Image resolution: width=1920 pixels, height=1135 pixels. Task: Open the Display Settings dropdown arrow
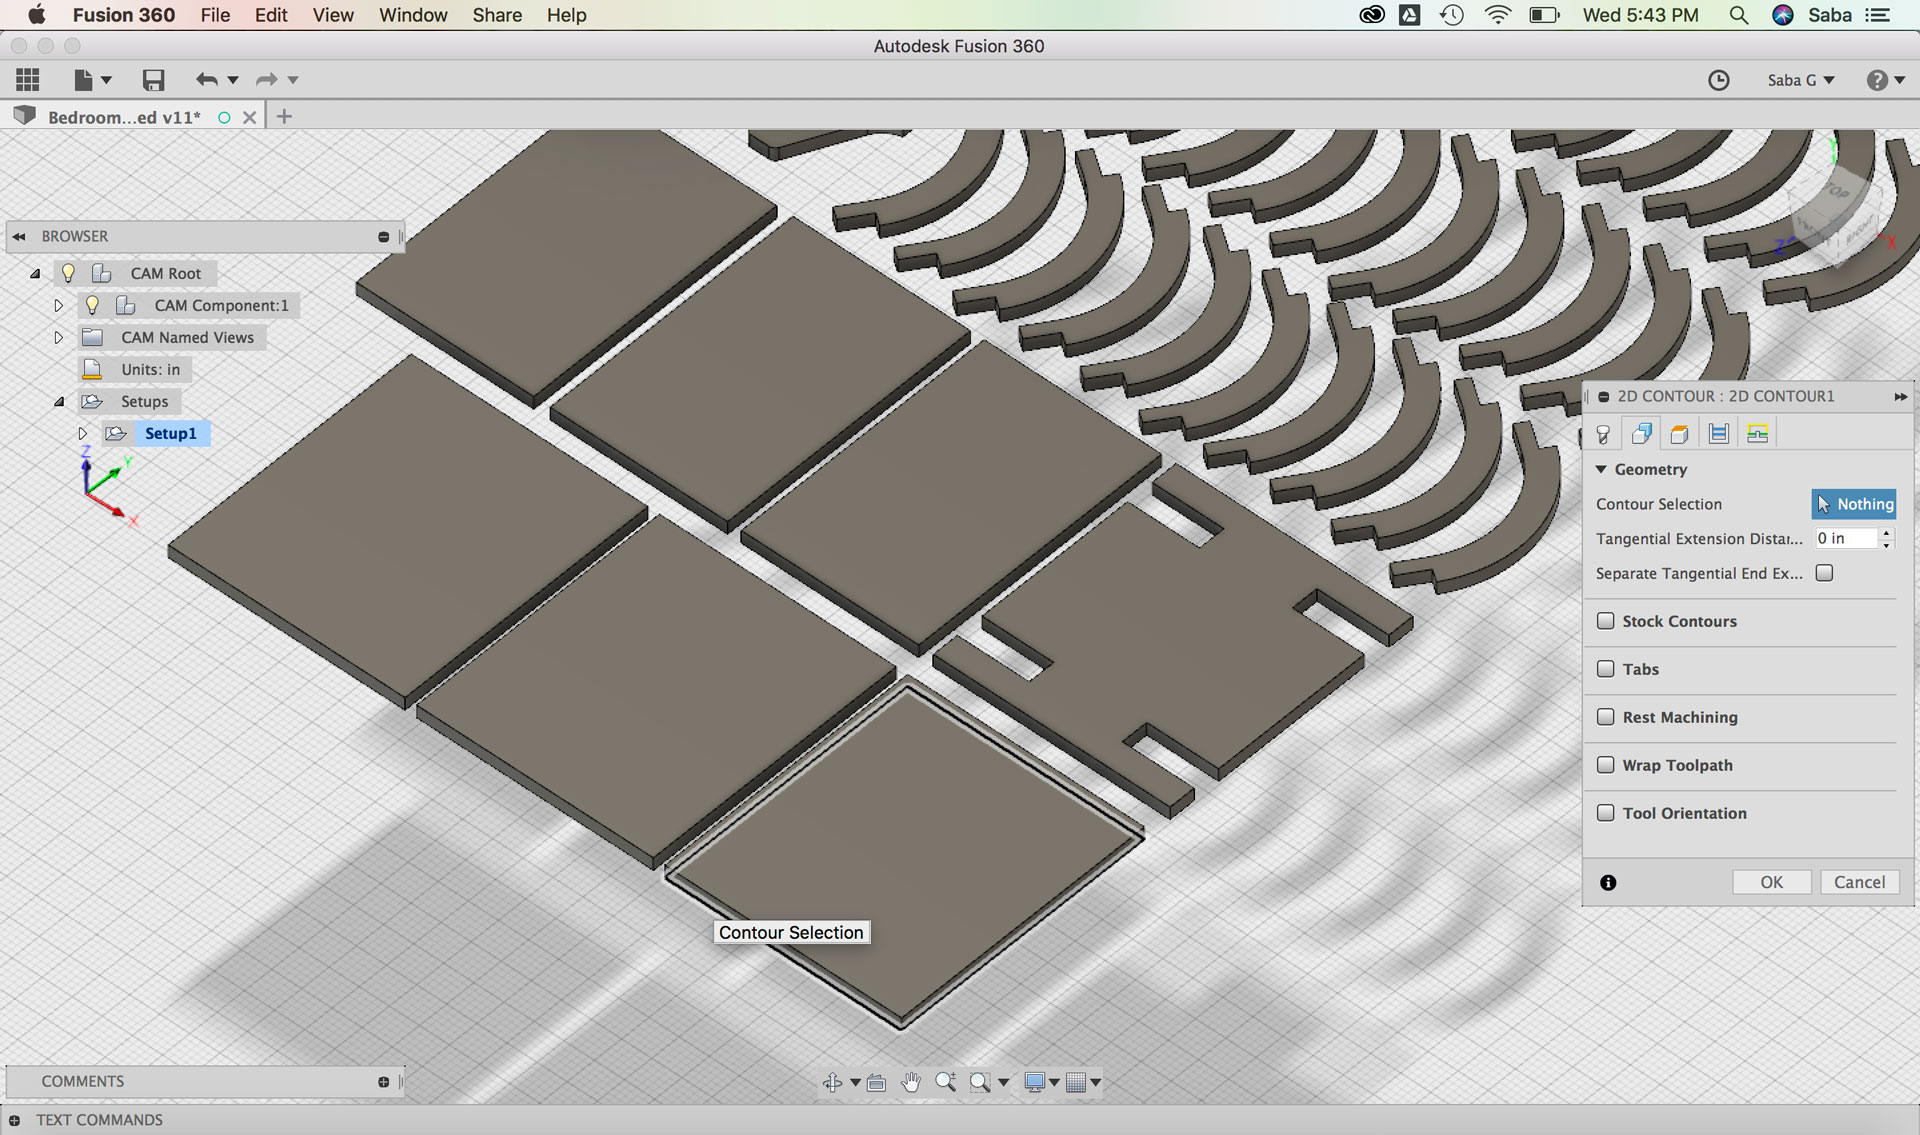[1054, 1082]
